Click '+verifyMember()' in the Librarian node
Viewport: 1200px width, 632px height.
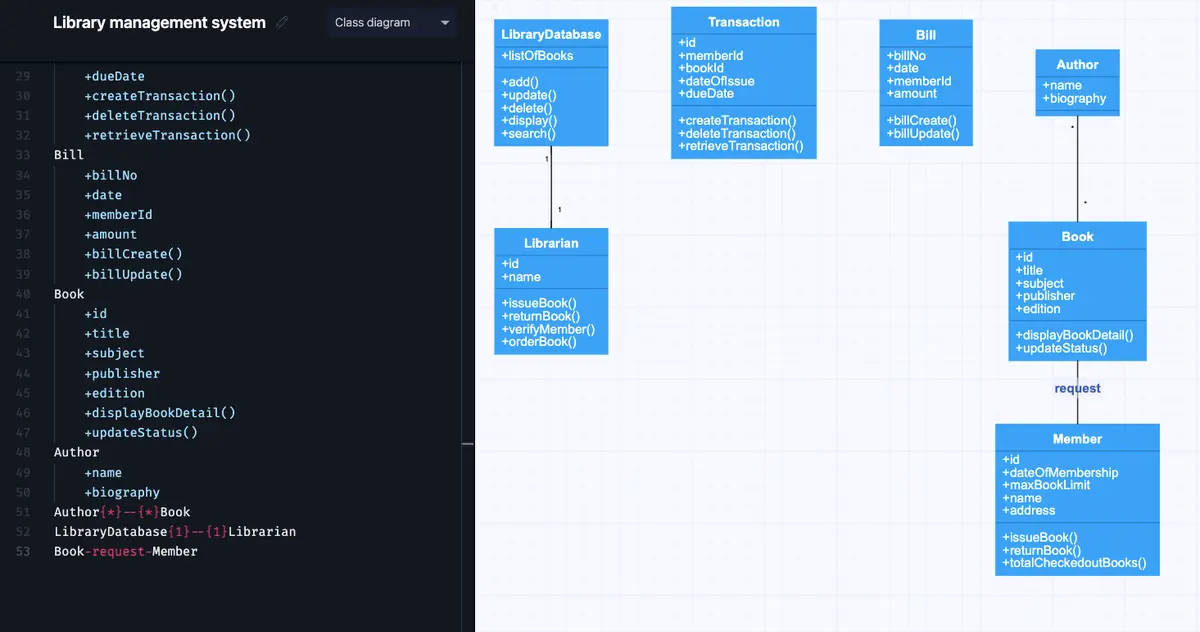(x=548, y=329)
